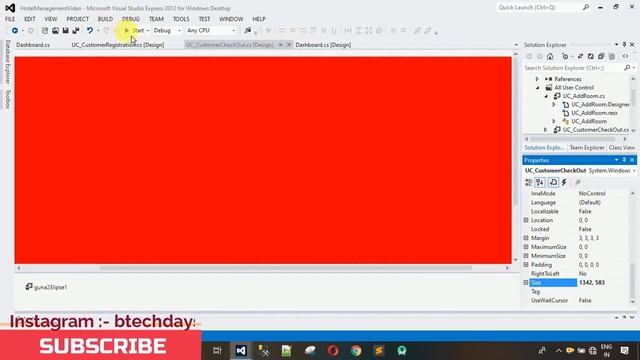Screen dimensions: 640x360
Task: Click the Categorized view icon in Properties
Action: click(x=529, y=182)
